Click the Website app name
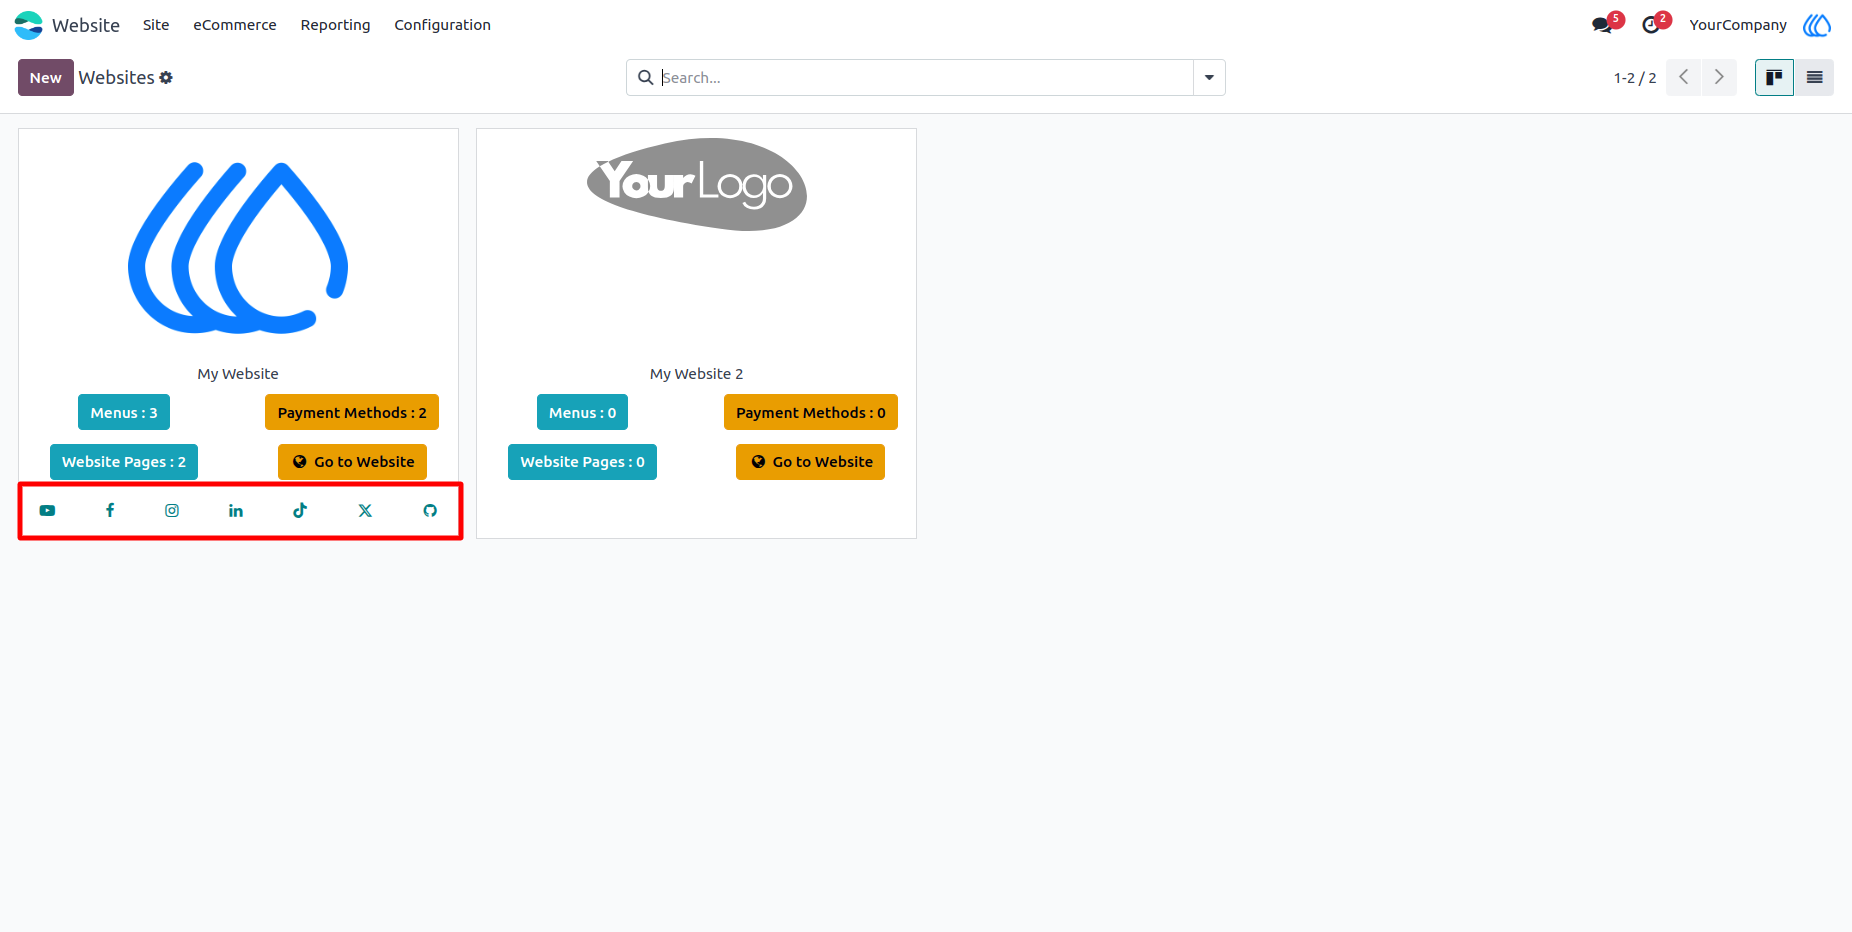This screenshot has height=932, width=1852. pyautogui.click(x=86, y=25)
